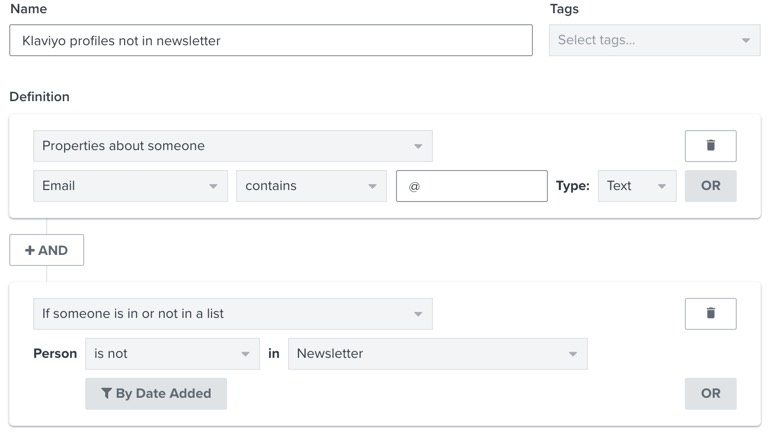
Task: Click the Tags label
Action: coord(564,9)
